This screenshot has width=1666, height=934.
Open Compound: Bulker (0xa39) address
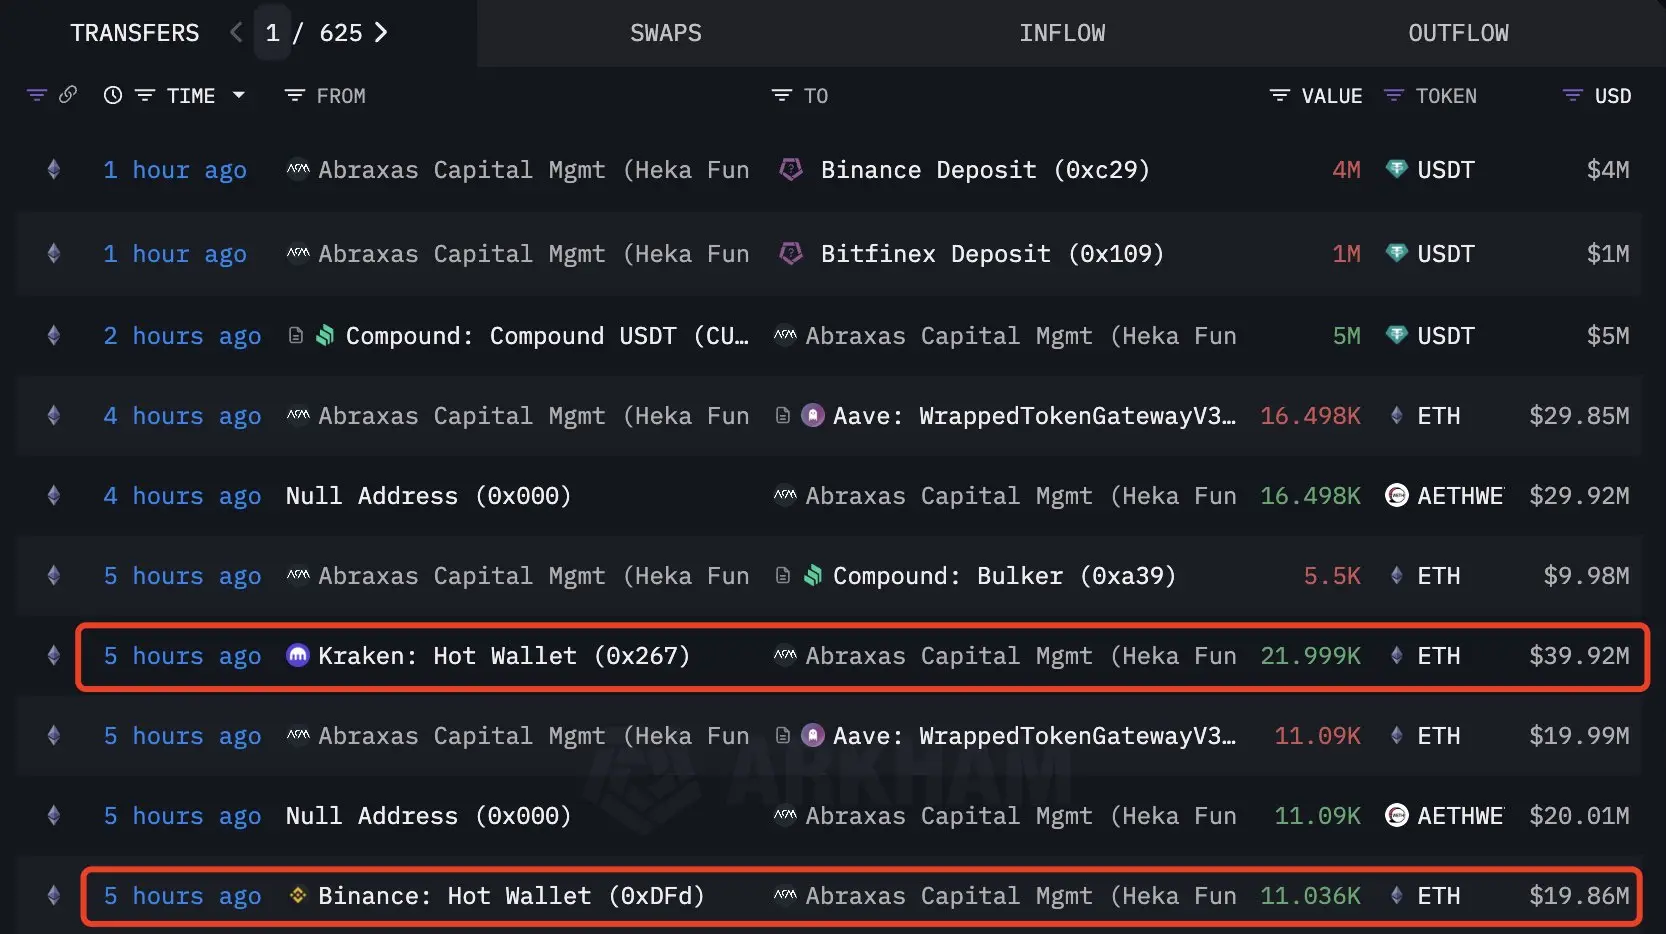click(1004, 576)
